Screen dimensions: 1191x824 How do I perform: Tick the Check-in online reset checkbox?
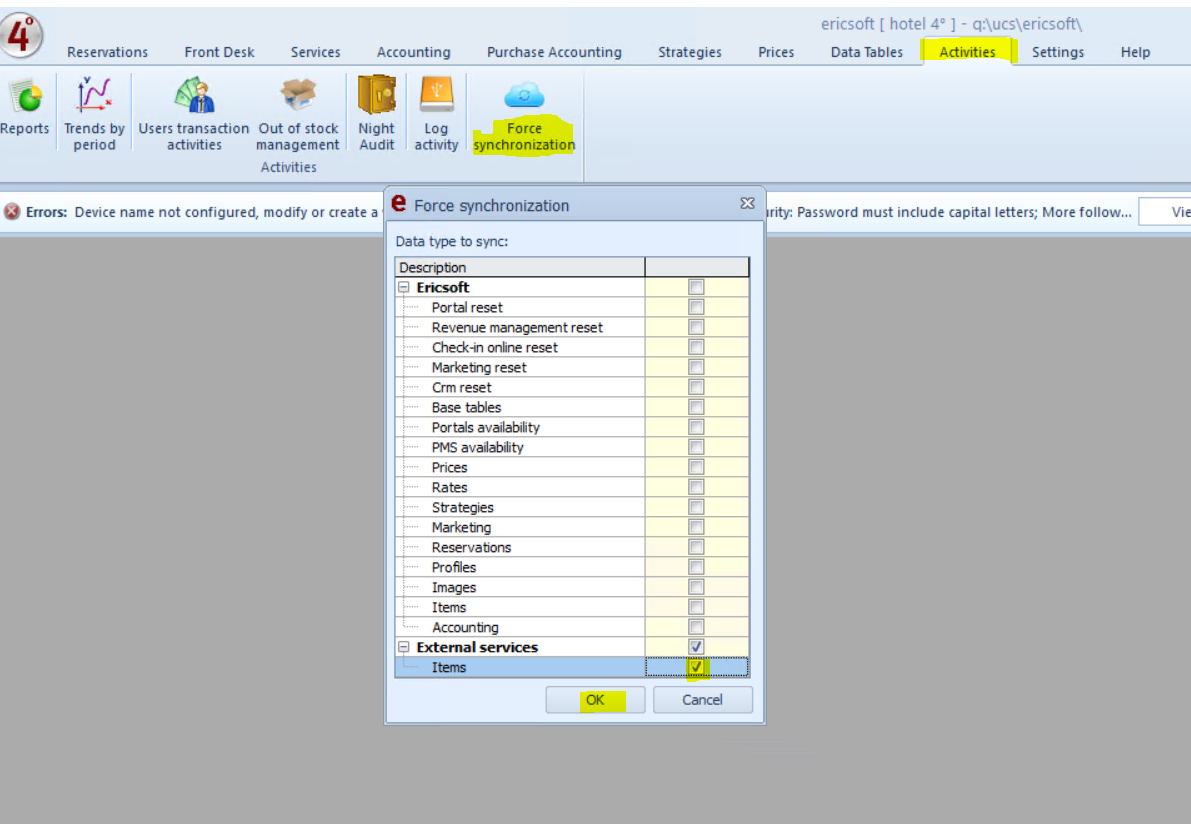[696, 347]
